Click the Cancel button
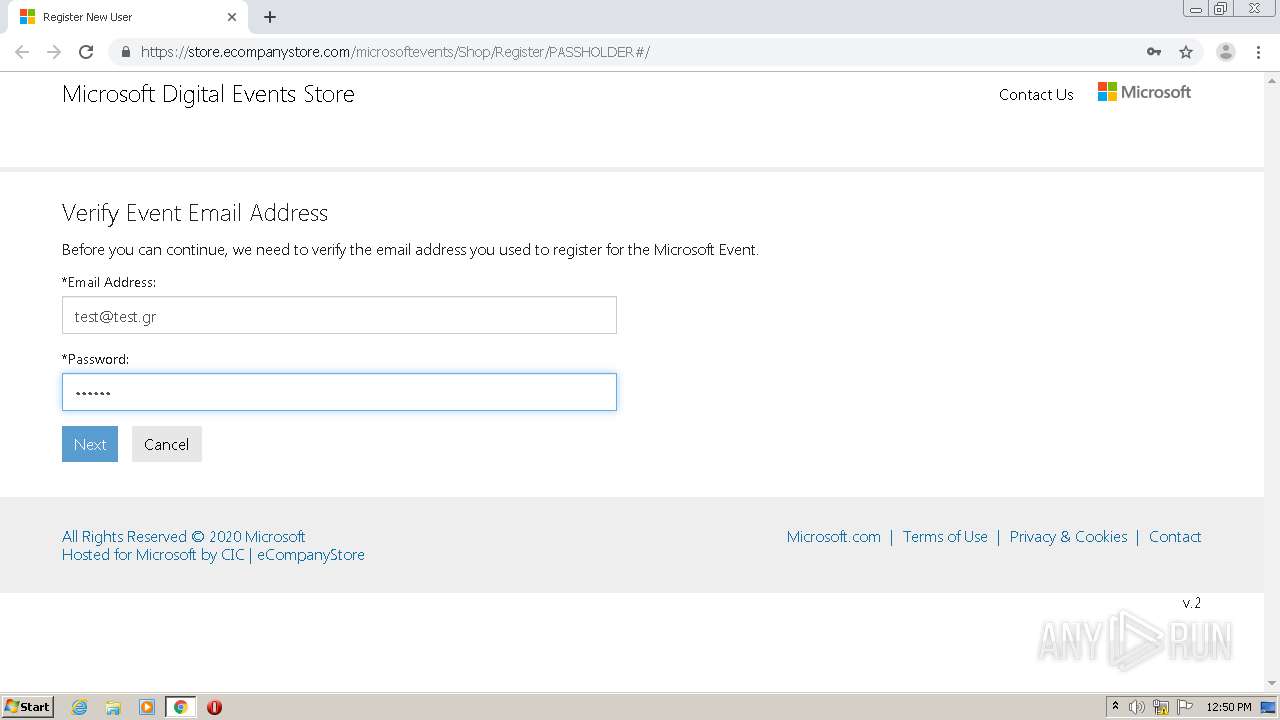 coord(166,444)
